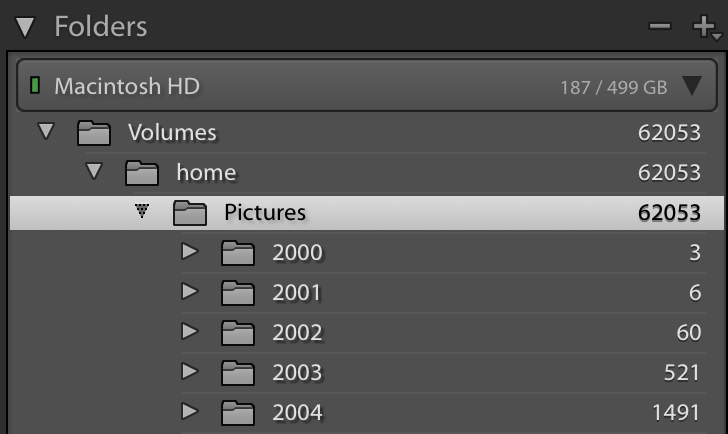Screen dimensions: 728x434
Task: Click the Volumes folder icon
Action: coord(93,132)
